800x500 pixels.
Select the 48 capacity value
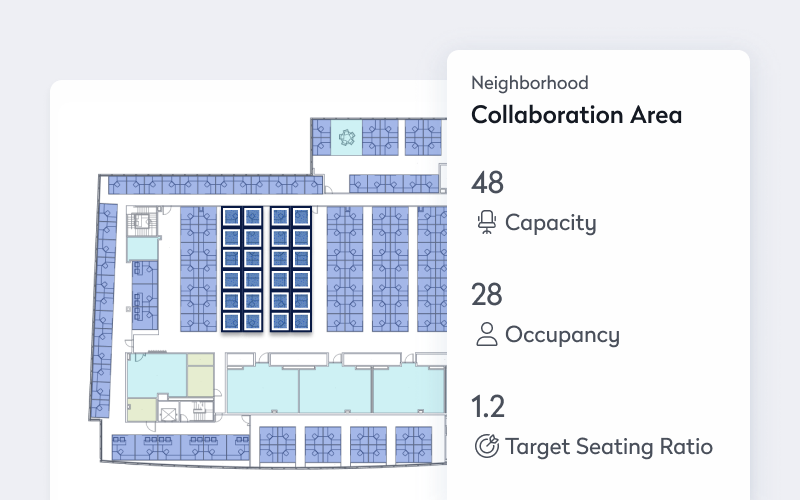[x=487, y=182]
